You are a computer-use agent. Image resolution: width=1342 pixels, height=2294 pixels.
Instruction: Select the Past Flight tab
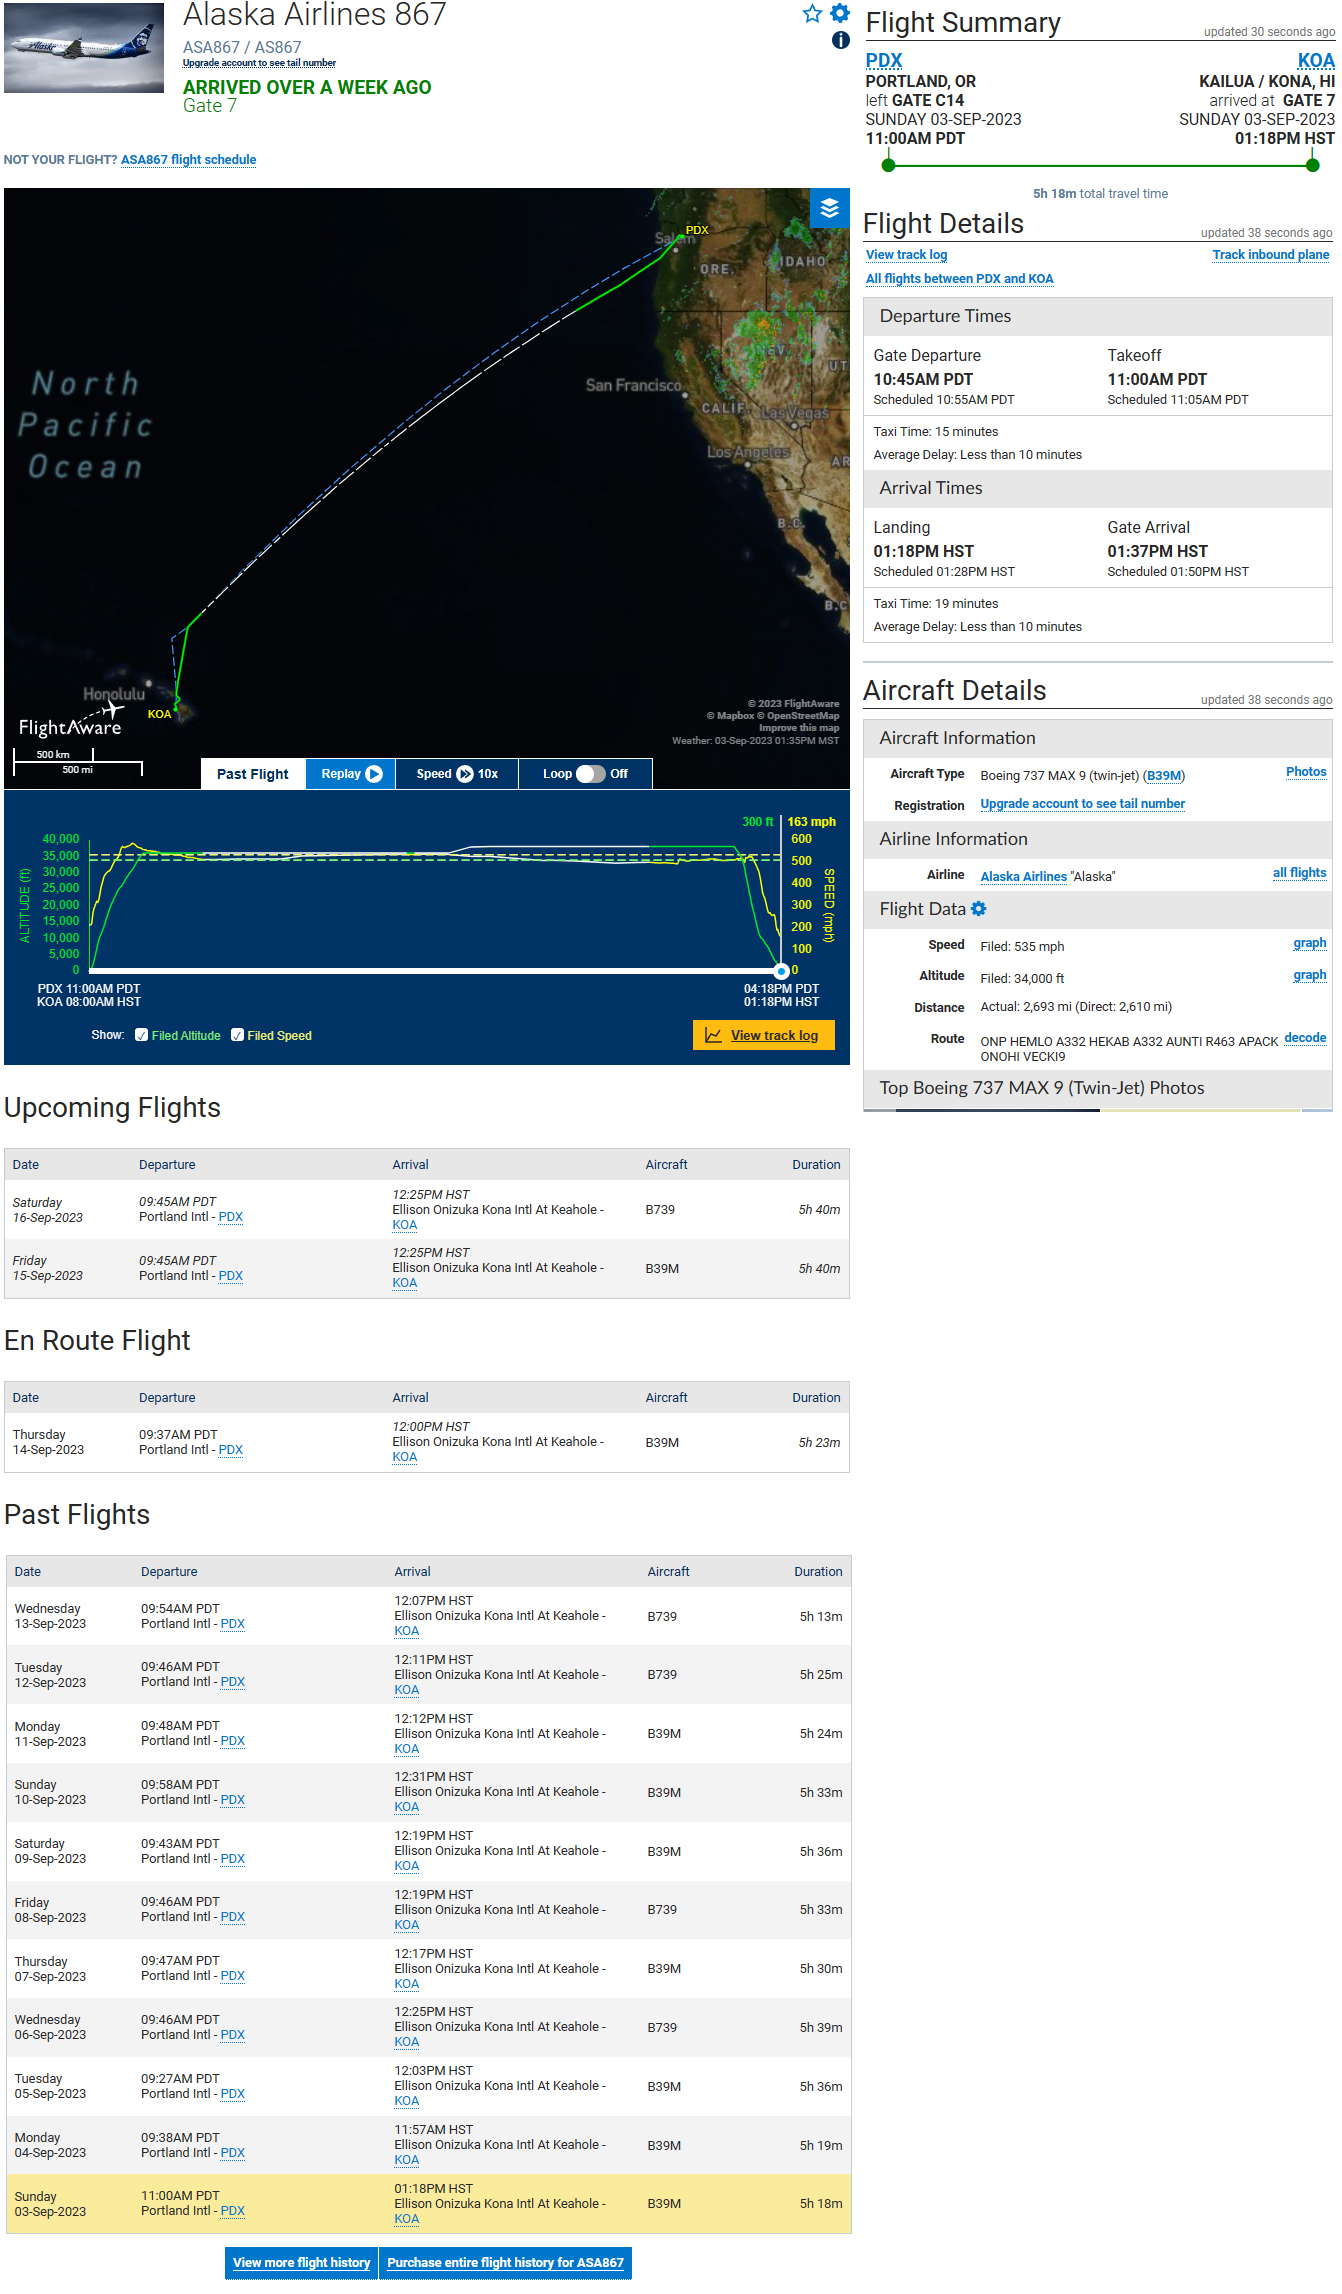253,774
